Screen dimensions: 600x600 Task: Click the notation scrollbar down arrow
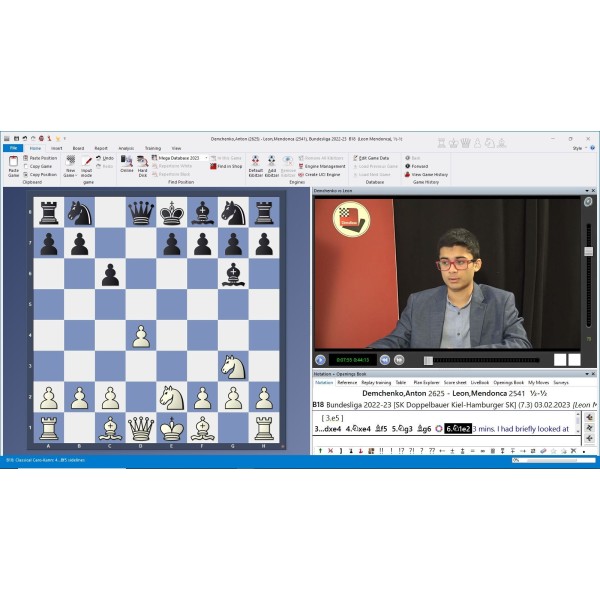click(578, 431)
